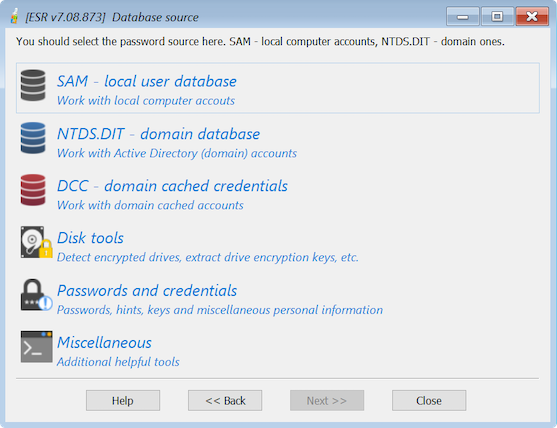Click the Disk tools drive-with-lock icon

36,242
